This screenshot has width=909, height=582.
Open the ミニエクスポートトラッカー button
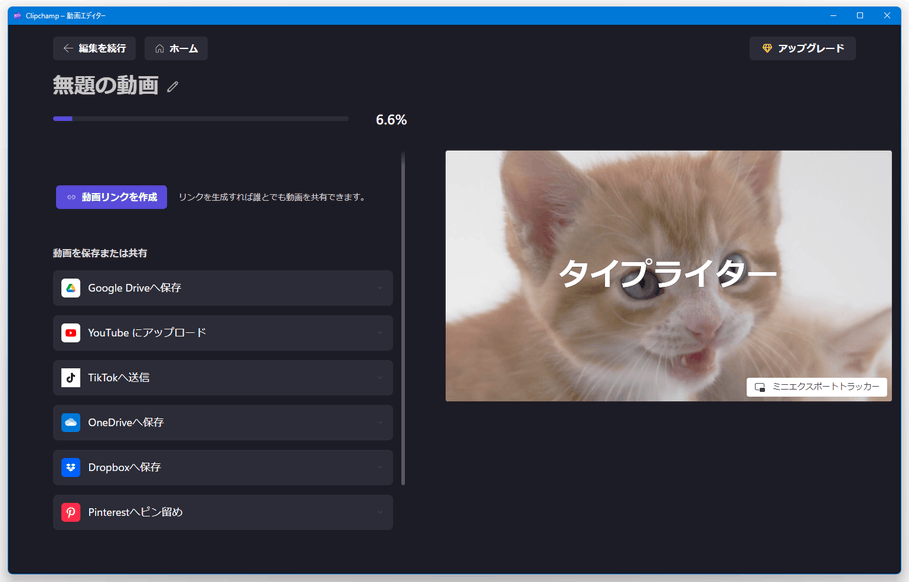(817, 387)
